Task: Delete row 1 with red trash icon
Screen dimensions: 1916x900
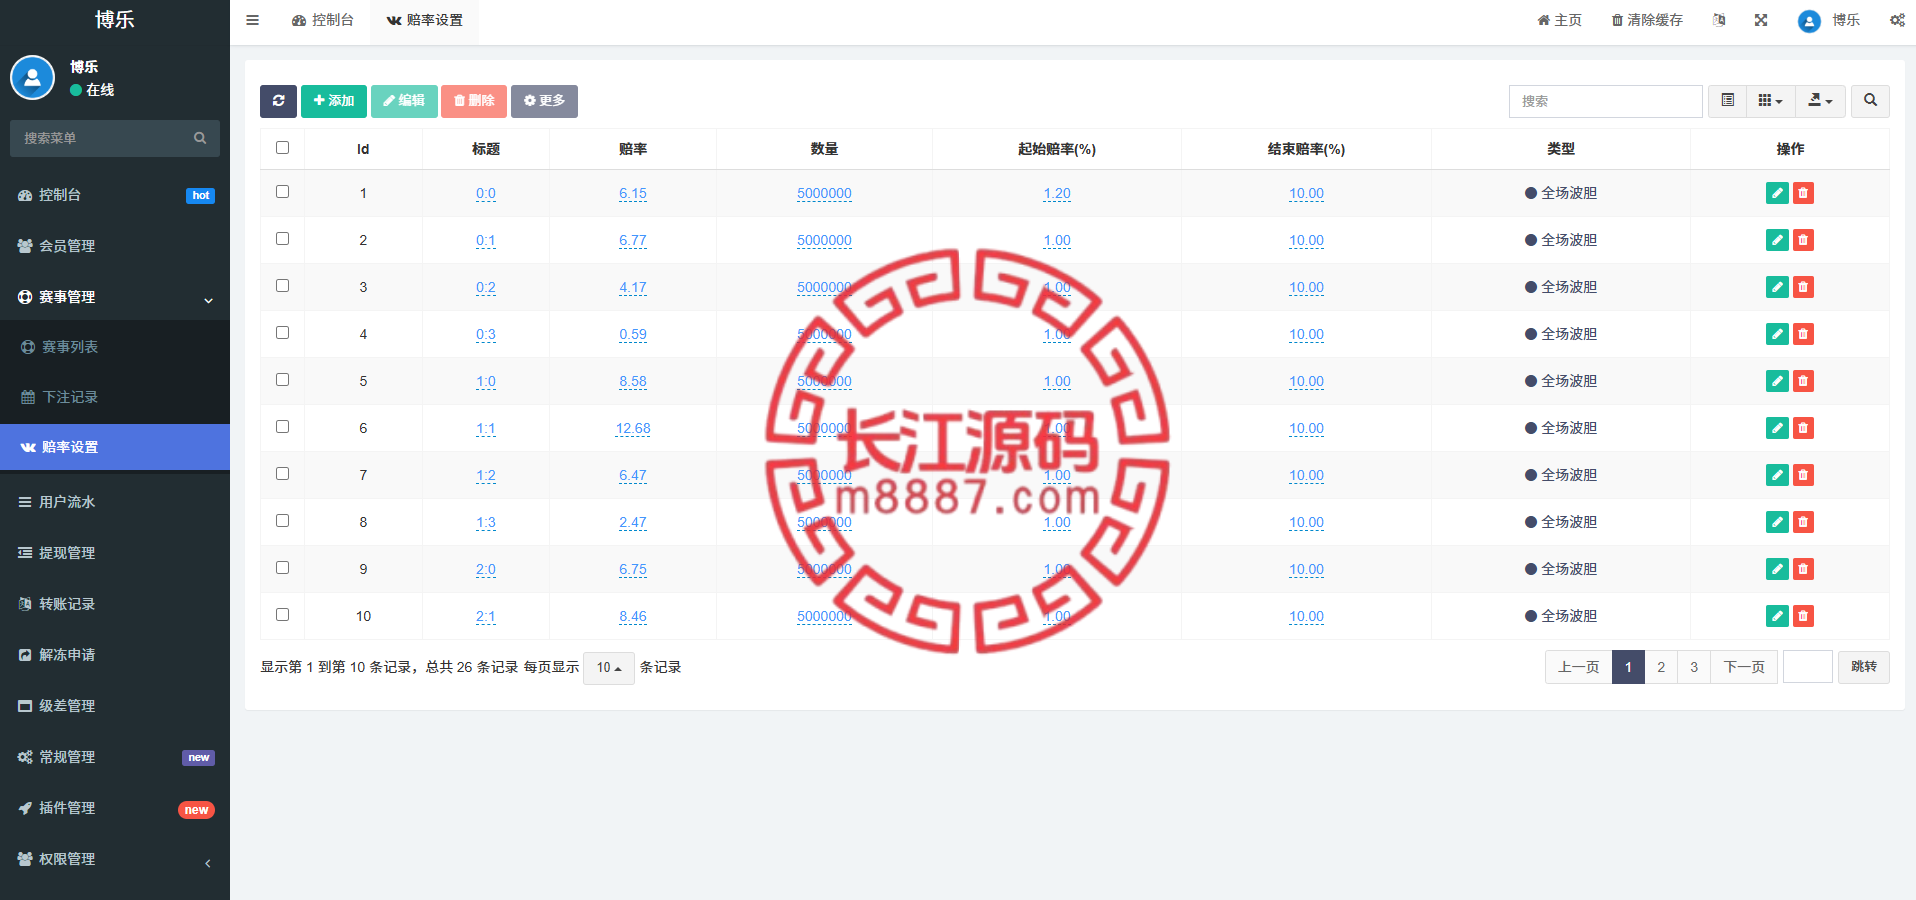Action: [x=1803, y=193]
